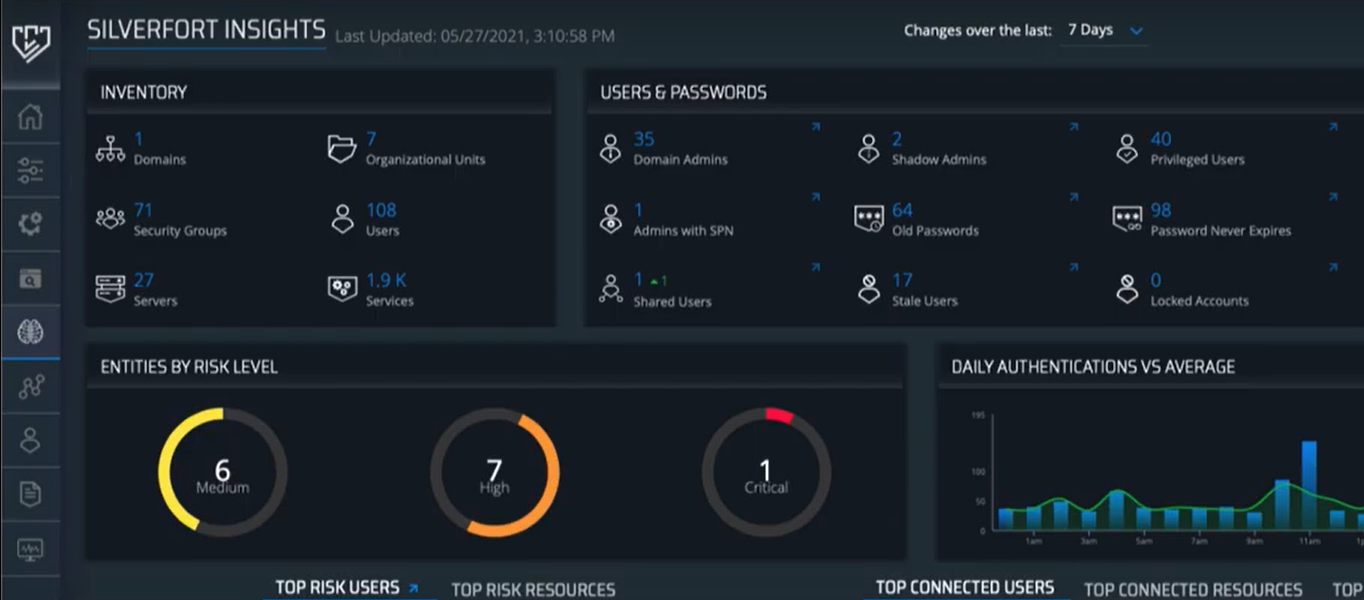Click the Last Updated timestamp text
Viewport: 1364px width, 600px height.
[x=474, y=36]
